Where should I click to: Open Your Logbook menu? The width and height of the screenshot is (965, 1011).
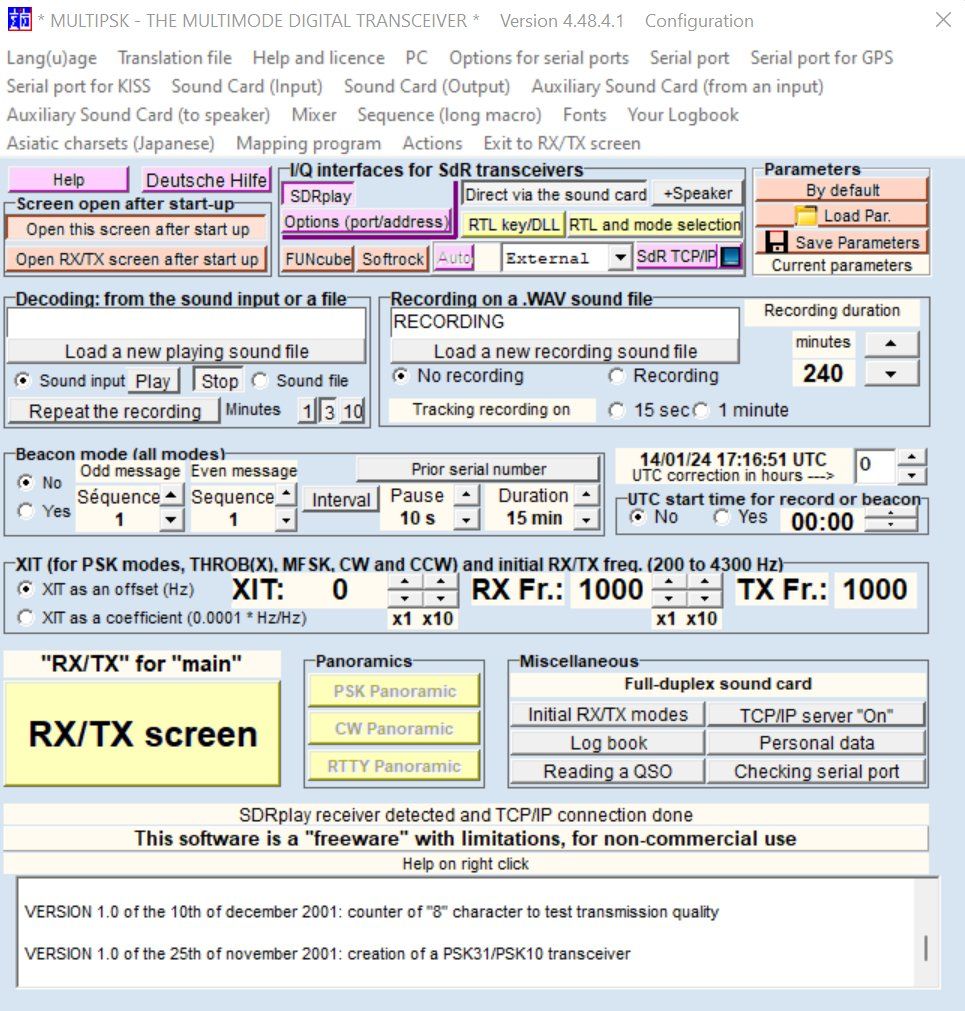(683, 114)
